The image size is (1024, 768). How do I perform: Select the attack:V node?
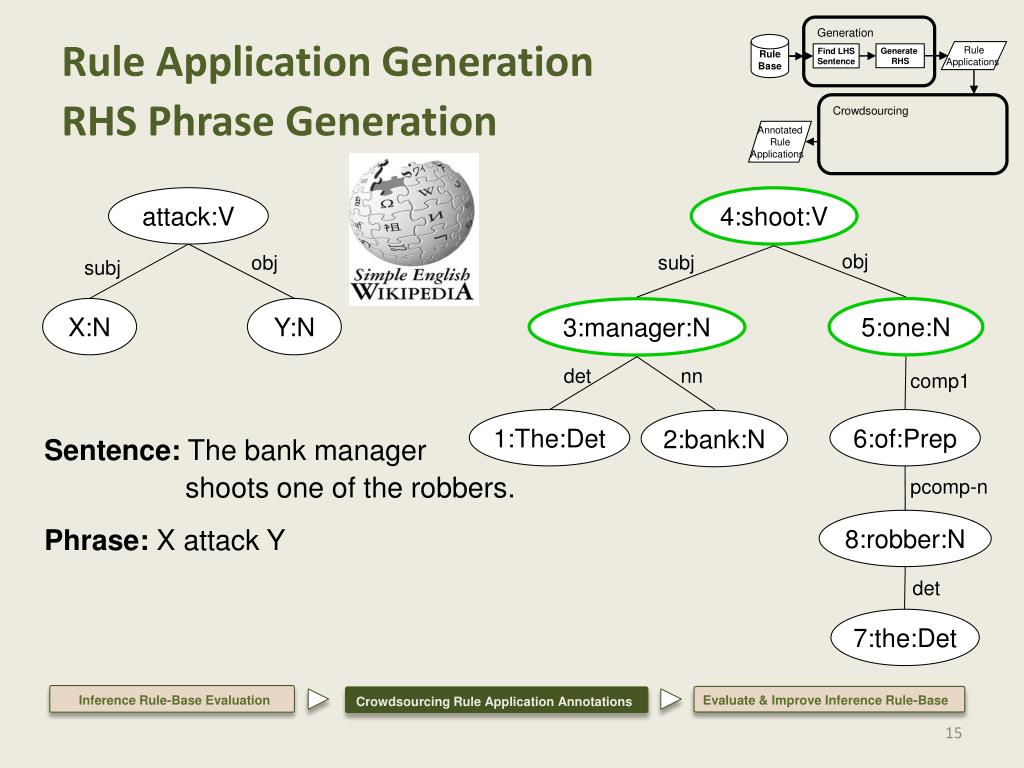[188, 217]
